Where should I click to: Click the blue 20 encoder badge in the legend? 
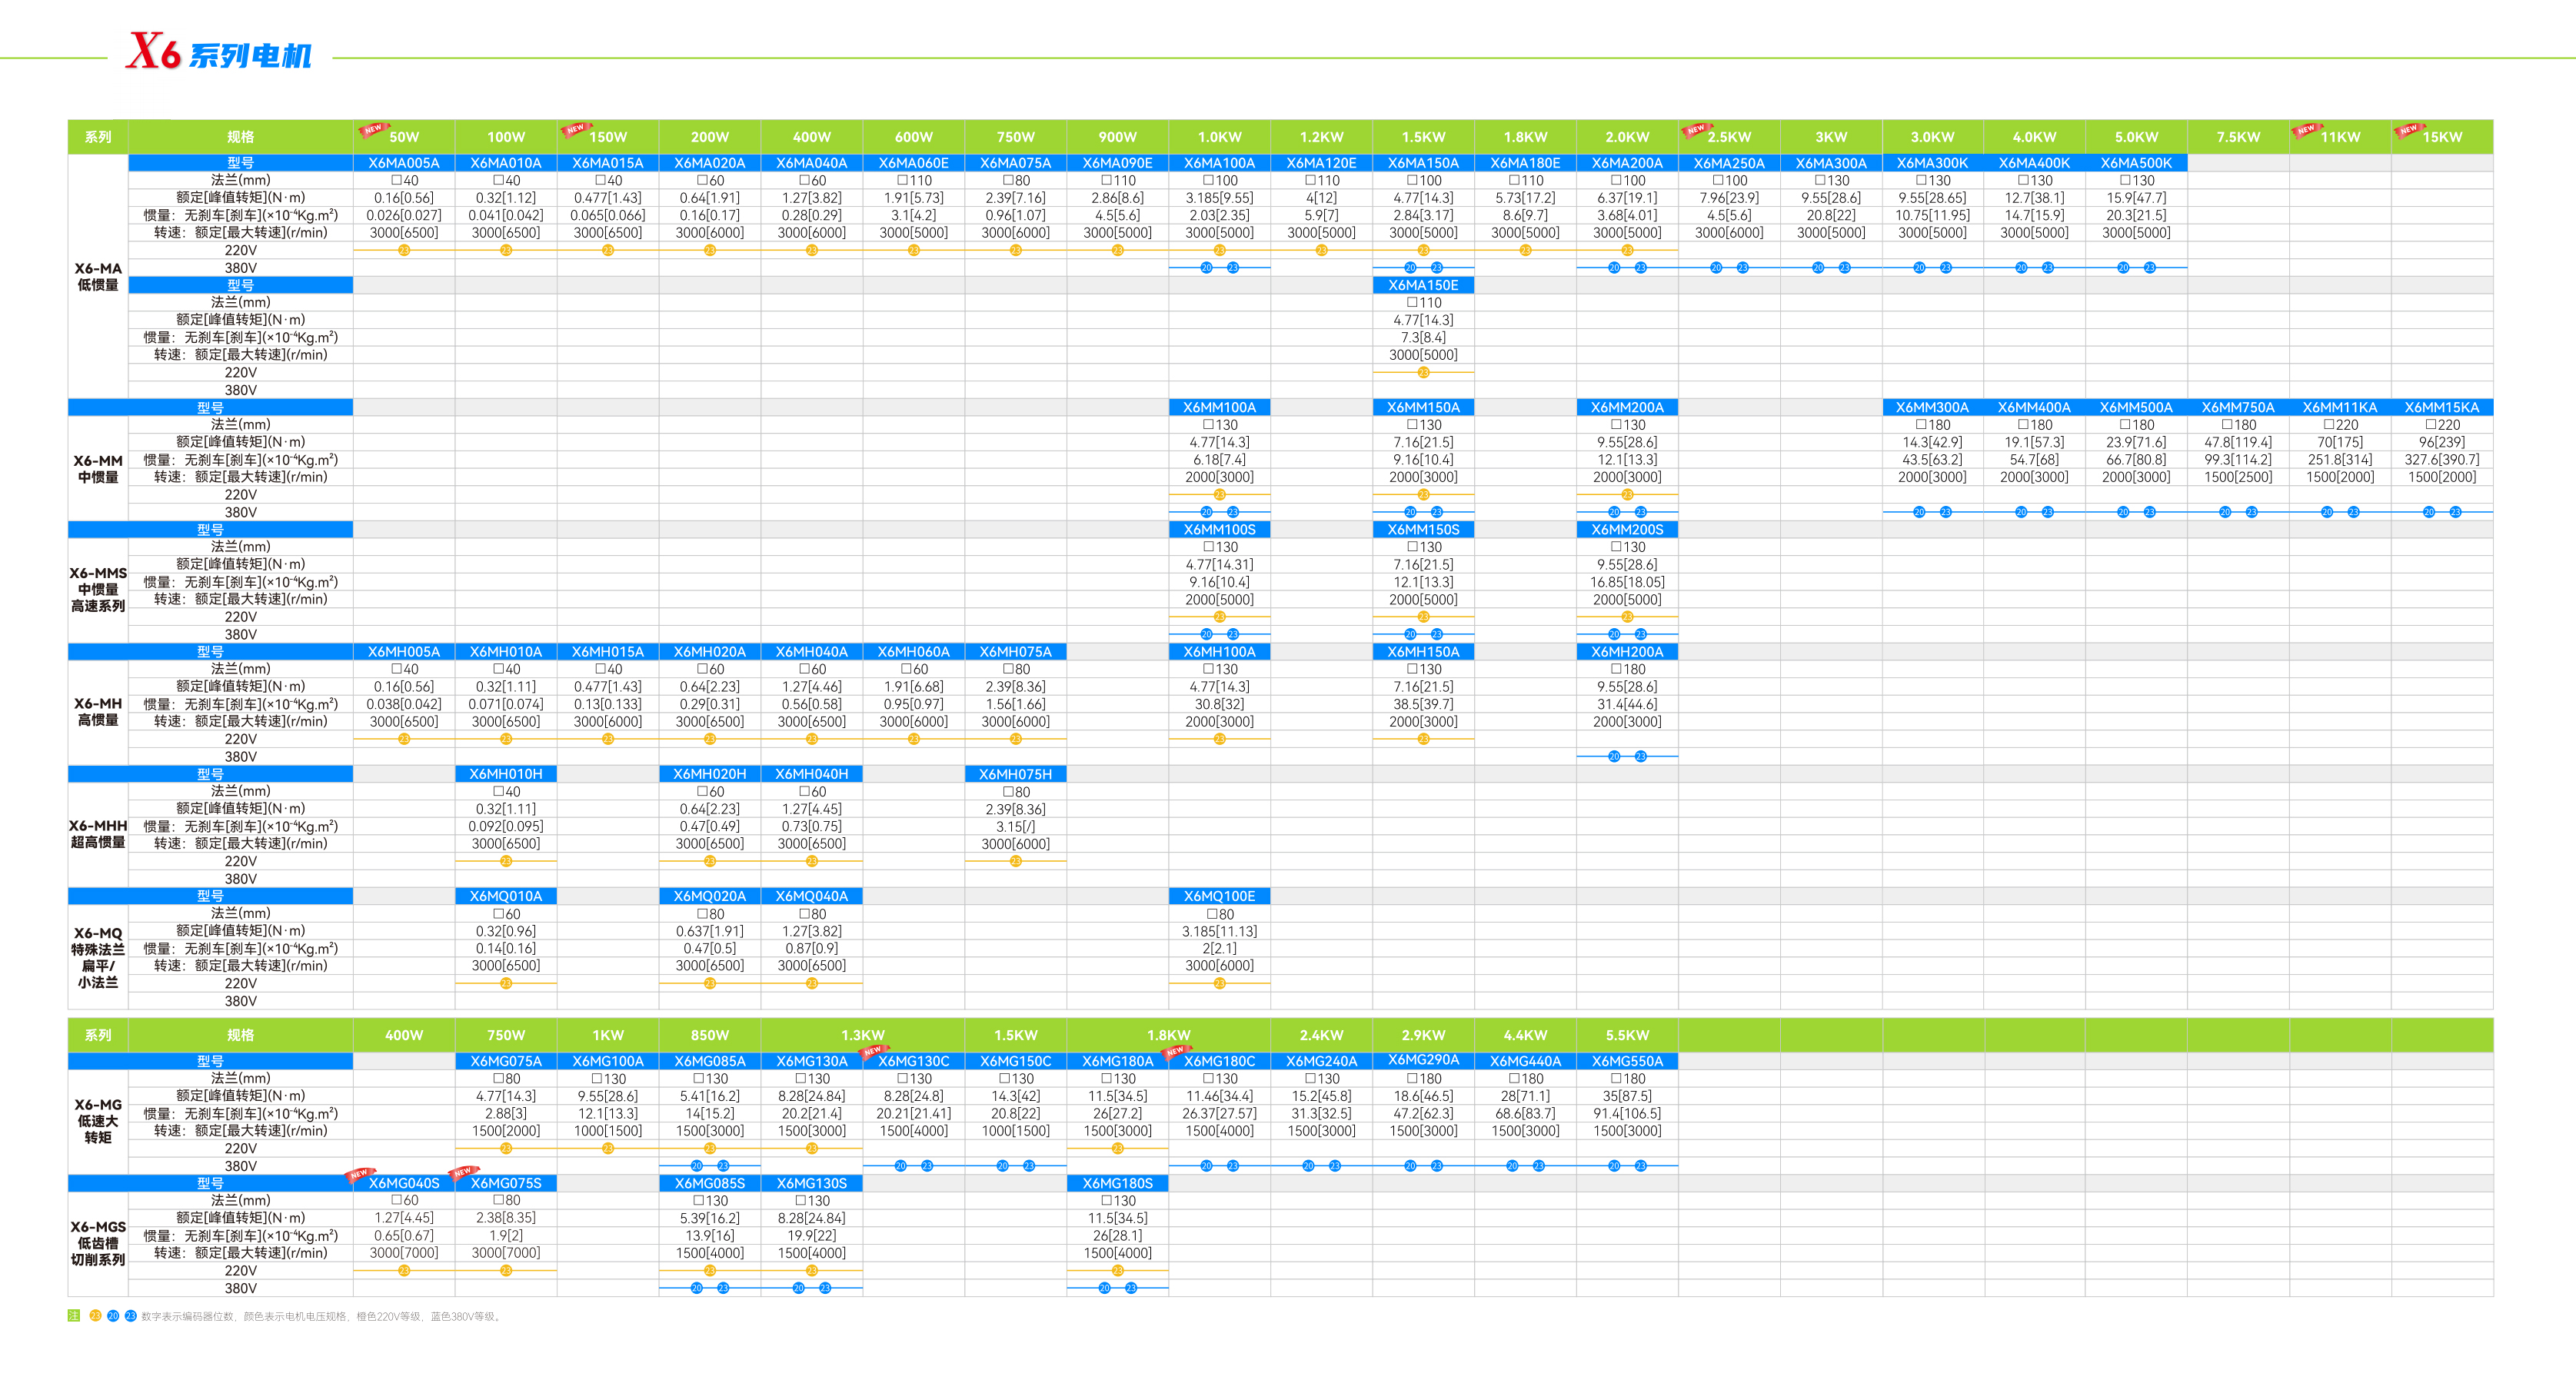[113, 1316]
